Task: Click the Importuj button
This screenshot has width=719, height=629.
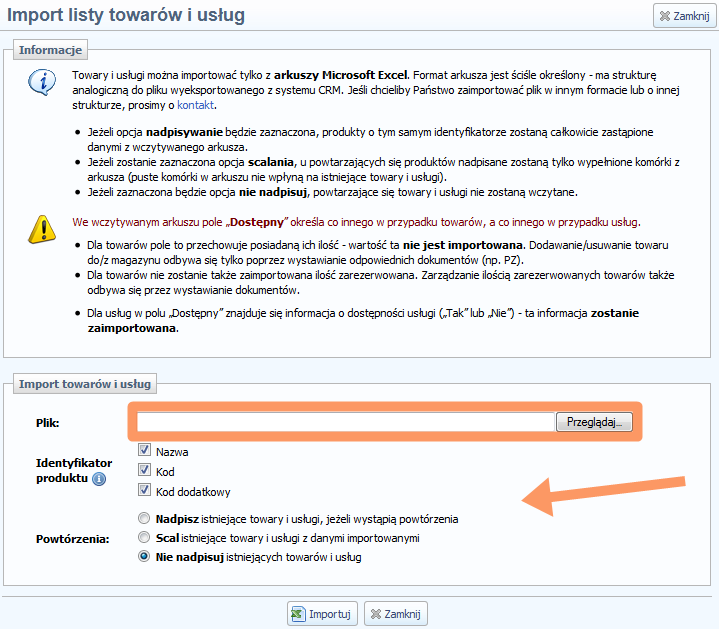Action: coord(321,614)
